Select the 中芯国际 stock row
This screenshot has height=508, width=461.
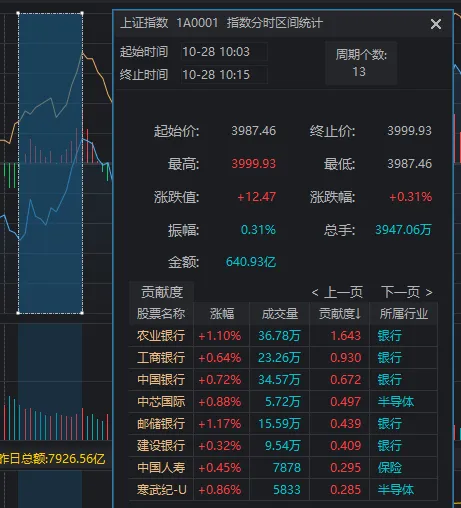click(x=283, y=402)
